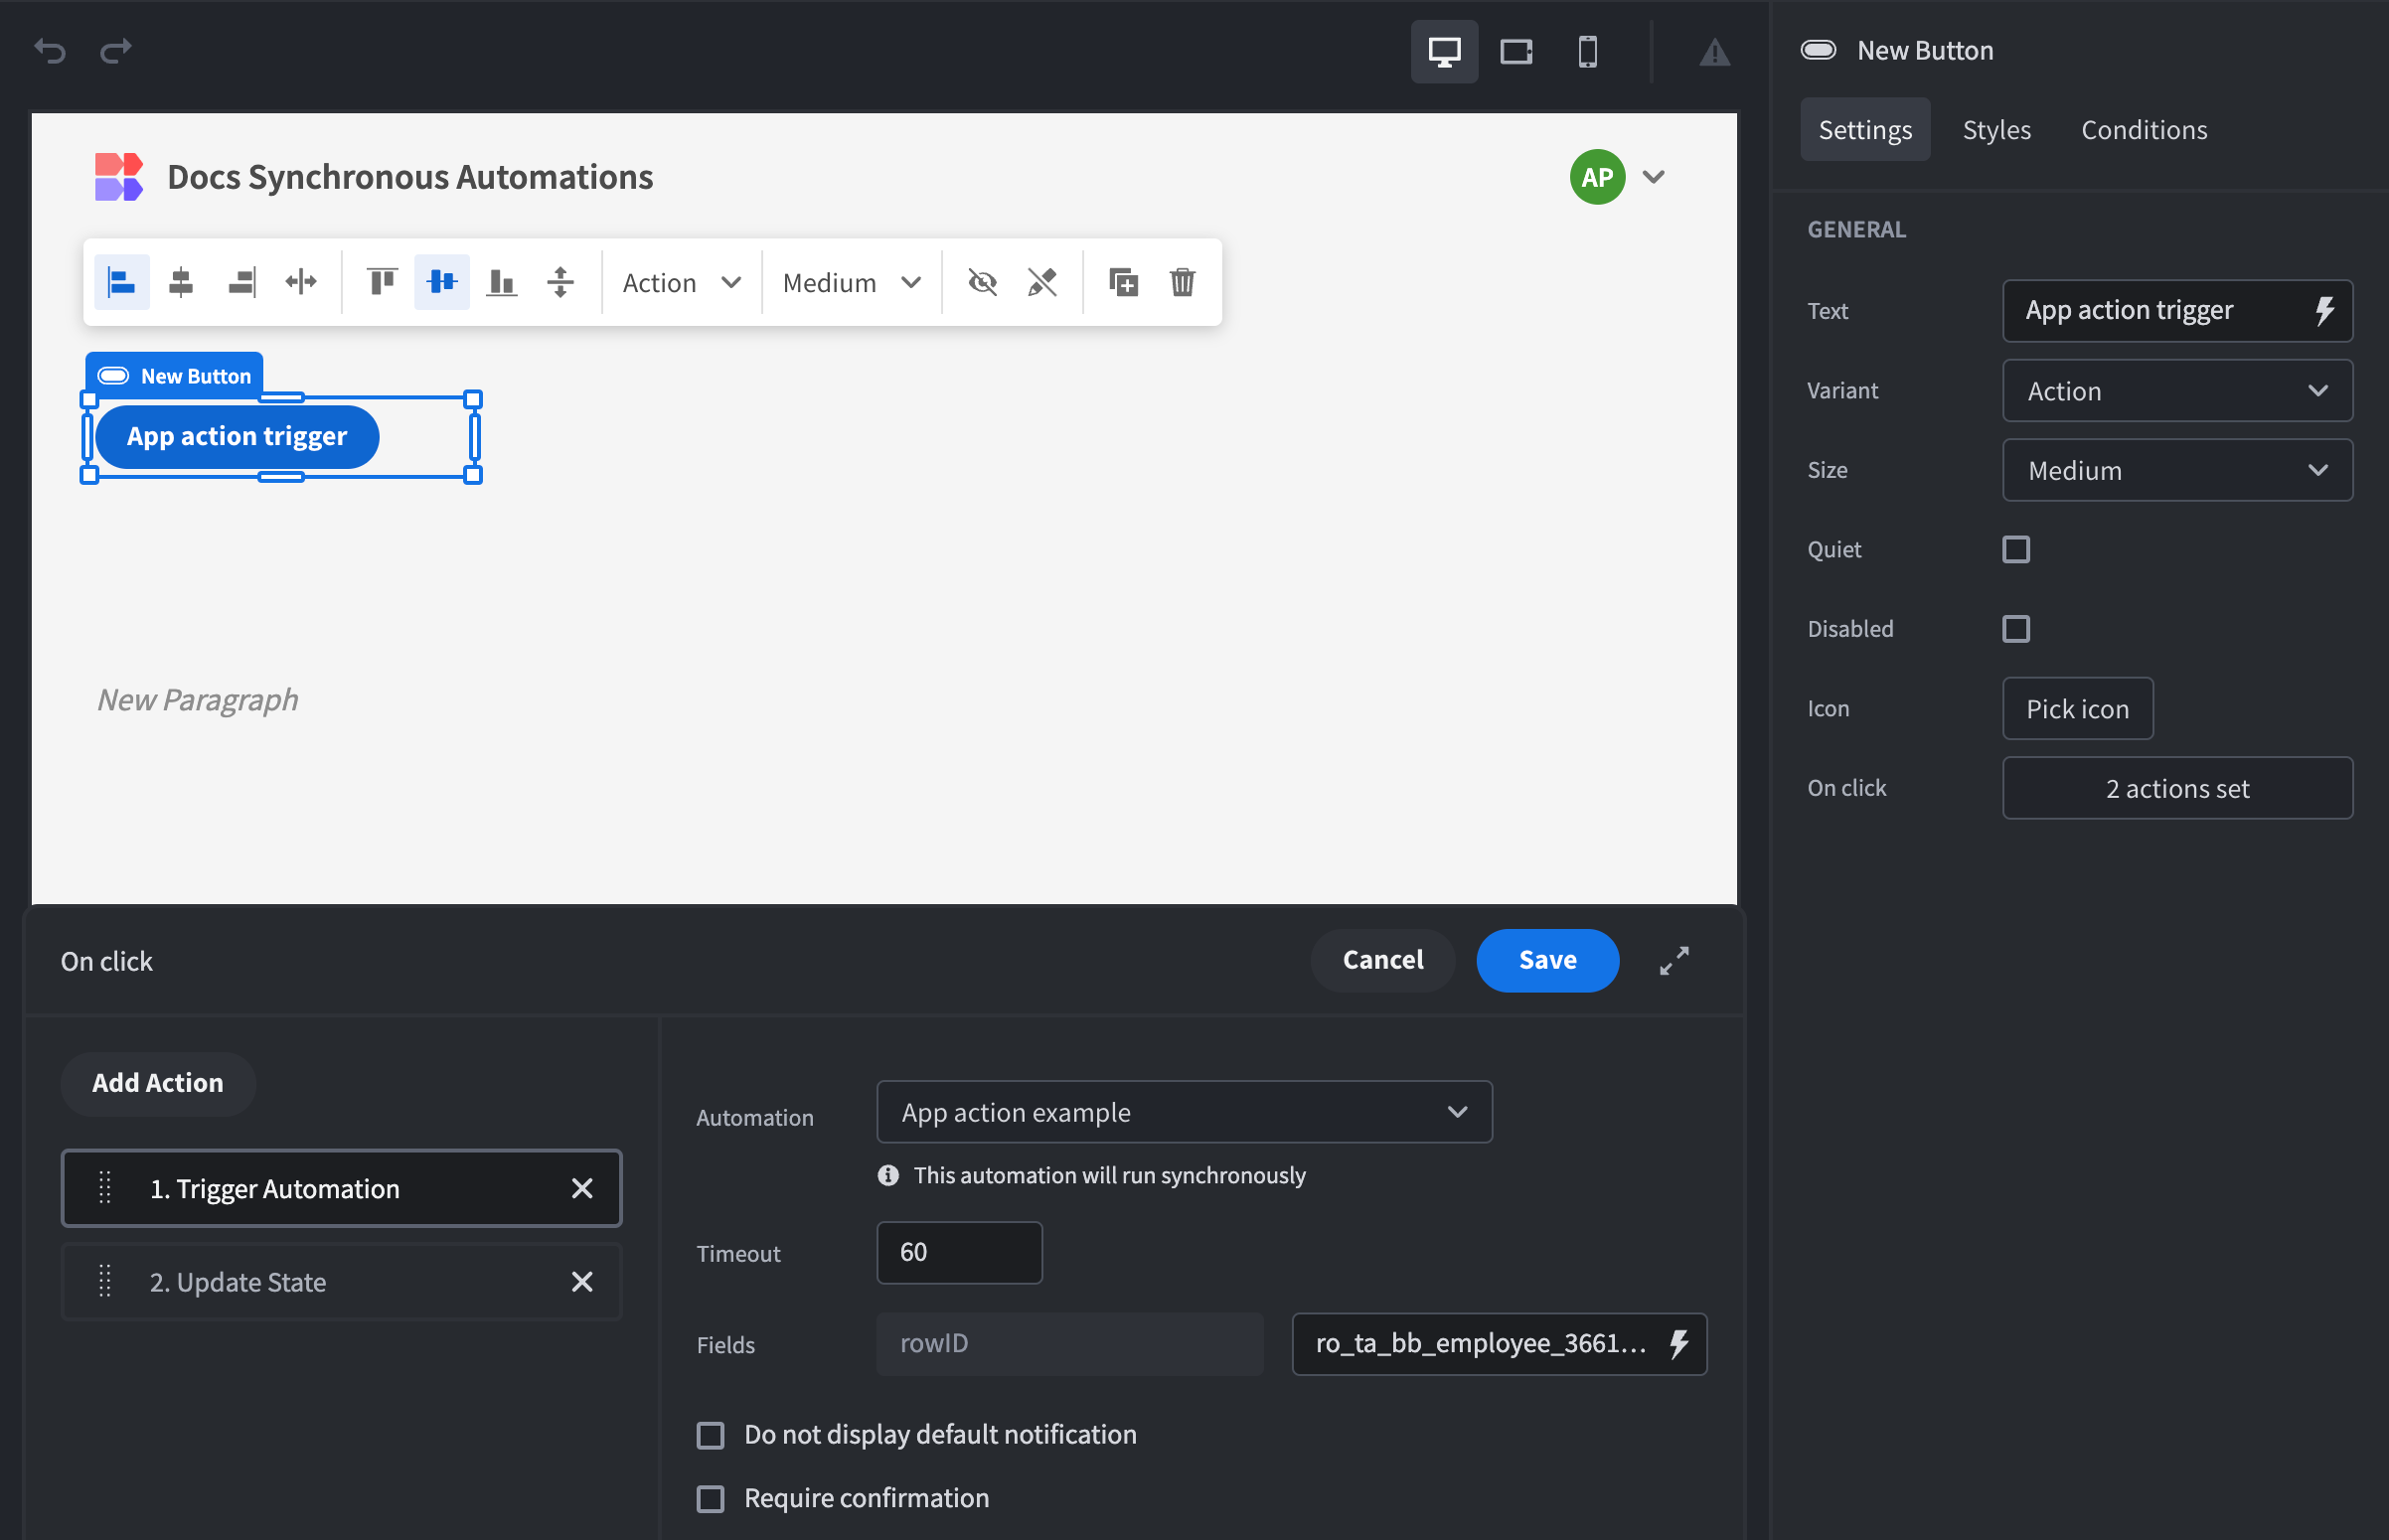Expand the On click drawer fullscreen icon

(1674, 960)
